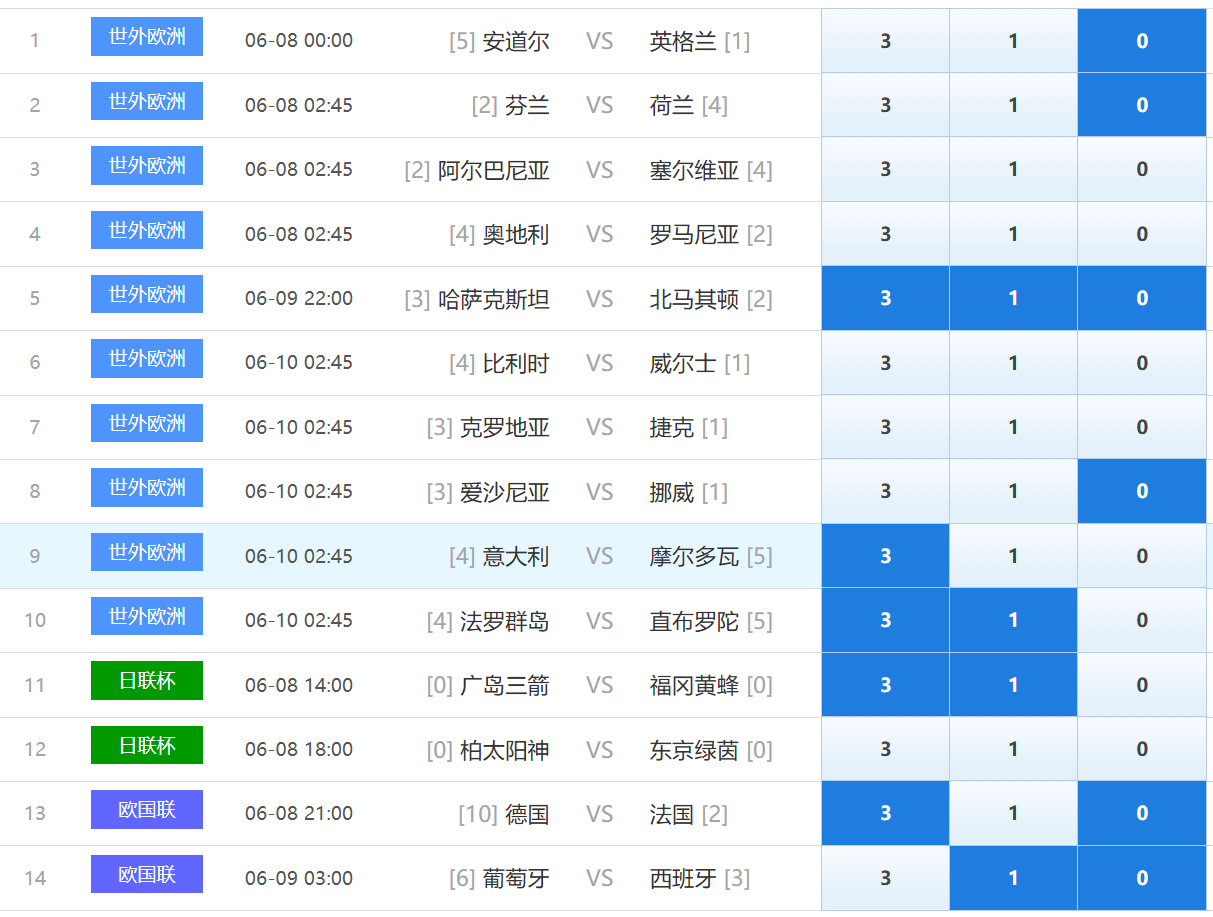Open home team 广岛三箭
1213x917 pixels.
coord(505,685)
